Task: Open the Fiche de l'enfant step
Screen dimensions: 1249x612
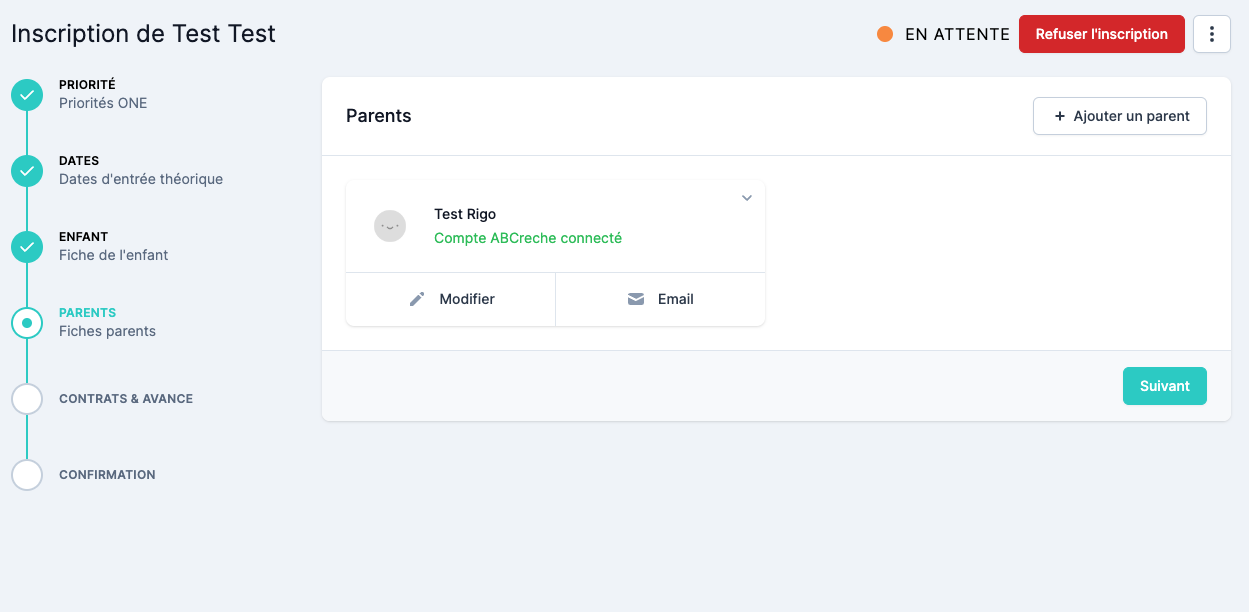Action: pyautogui.click(x=113, y=255)
